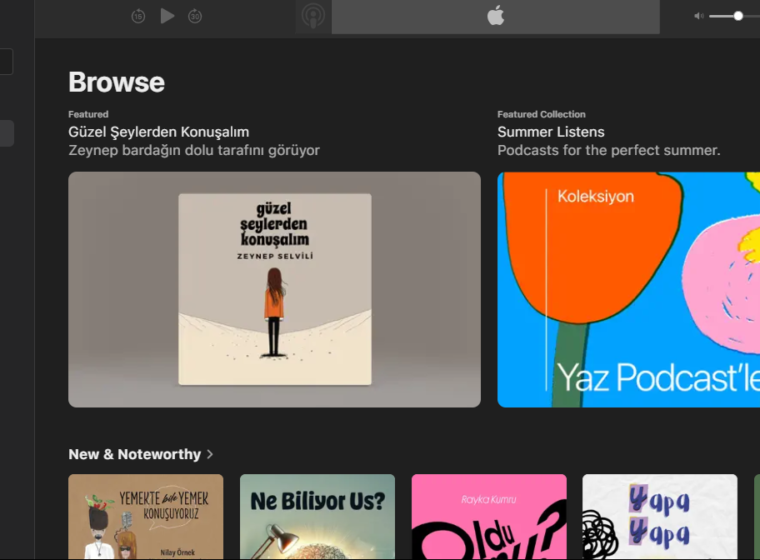
Task: Adjust the volume slider knob
Action: pos(738,16)
